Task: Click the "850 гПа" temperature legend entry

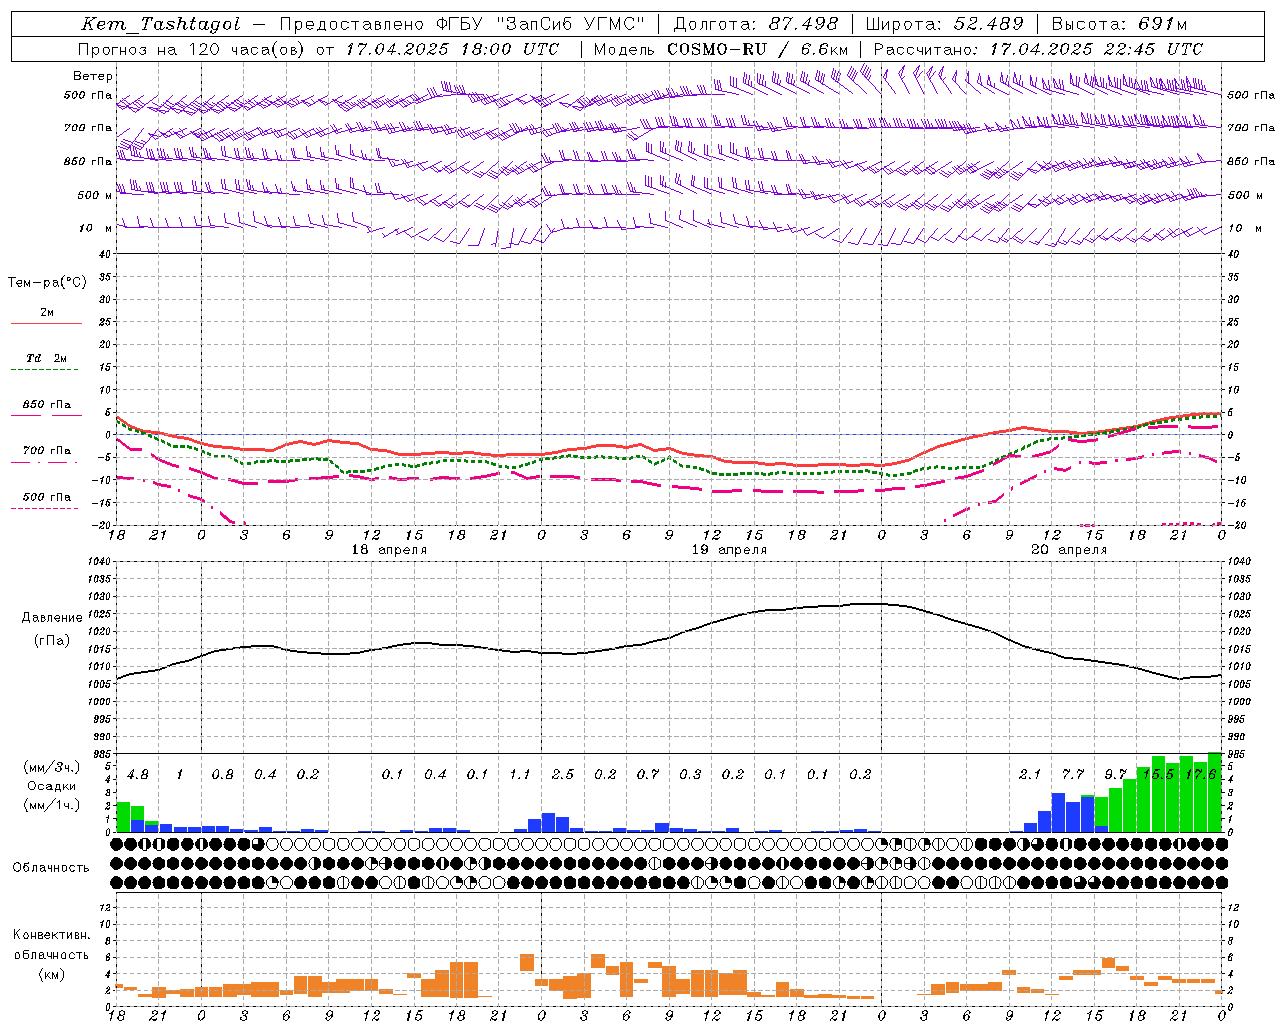Action: point(47,405)
